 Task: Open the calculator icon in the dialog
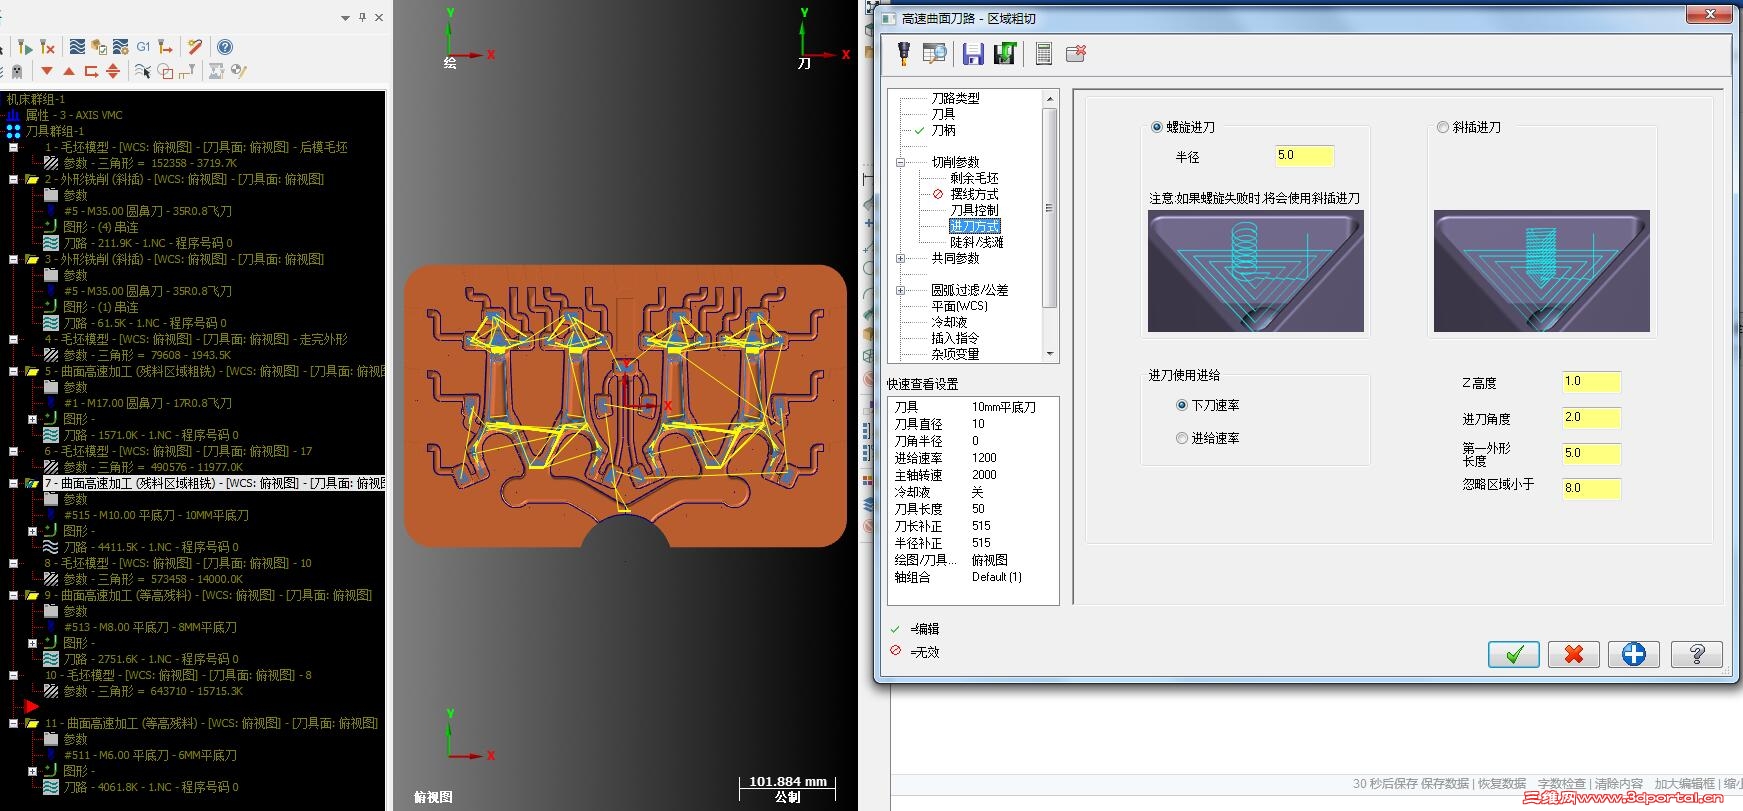pyautogui.click(x=1043, y=53)
